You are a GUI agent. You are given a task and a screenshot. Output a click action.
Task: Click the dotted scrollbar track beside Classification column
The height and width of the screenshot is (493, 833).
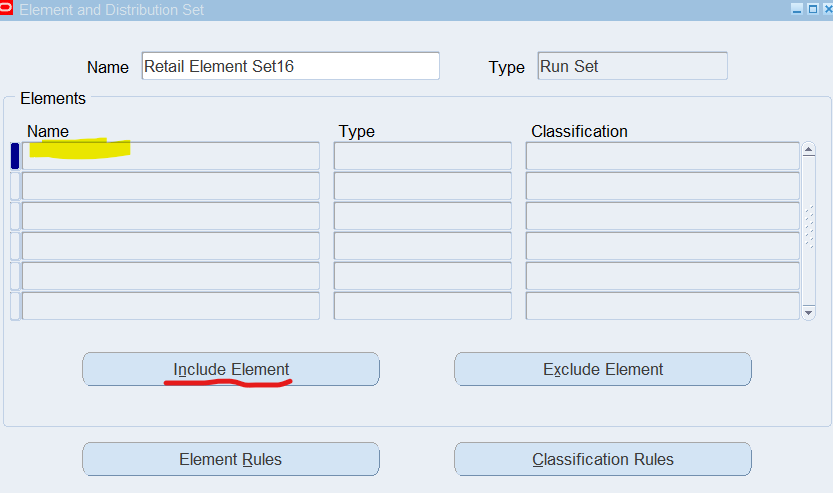coord(808,228)
